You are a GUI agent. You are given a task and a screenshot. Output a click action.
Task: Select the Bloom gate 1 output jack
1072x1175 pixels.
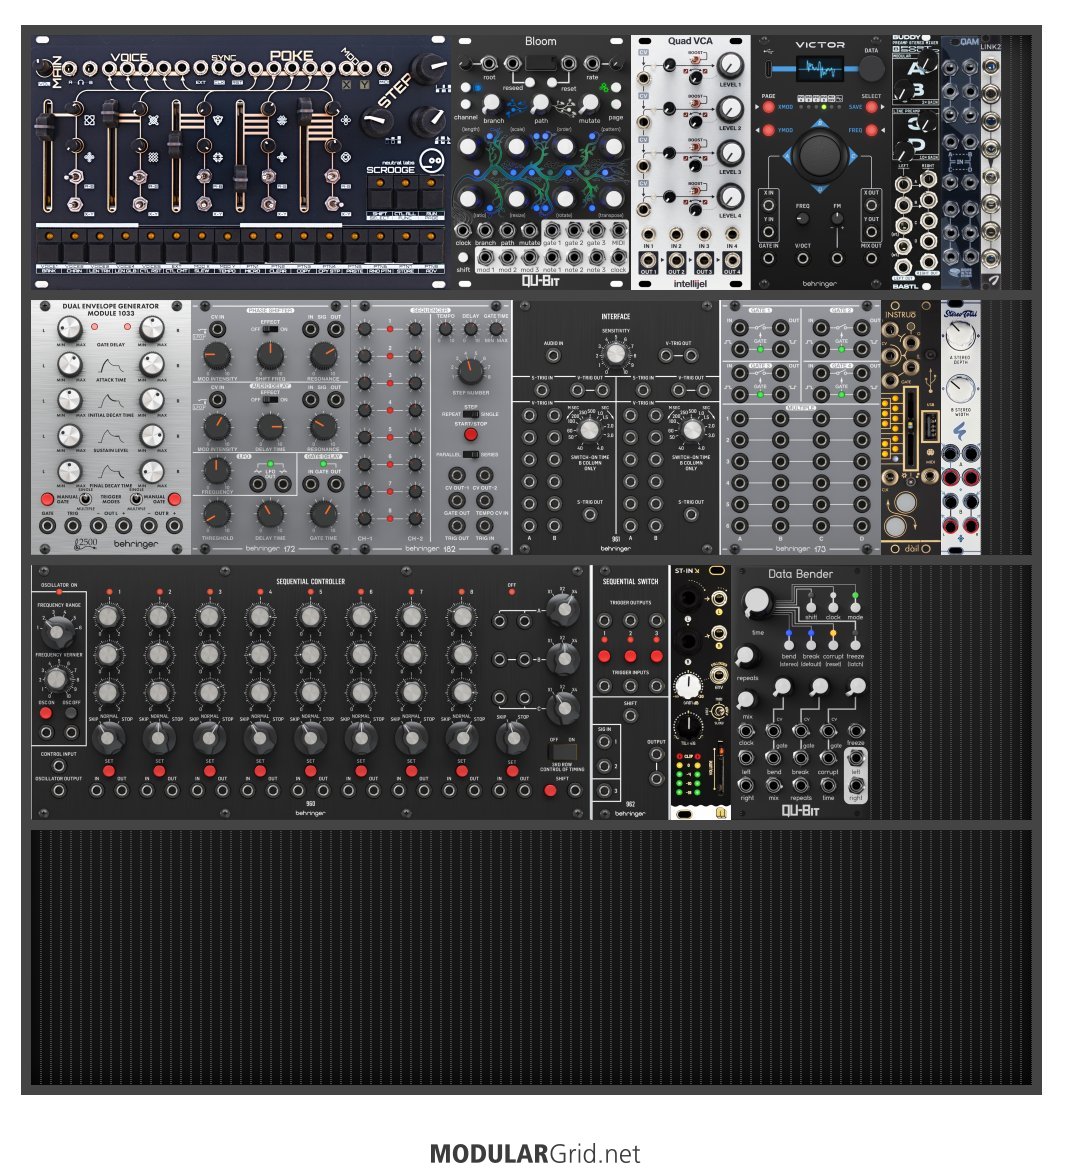click(x=551, y=232)
